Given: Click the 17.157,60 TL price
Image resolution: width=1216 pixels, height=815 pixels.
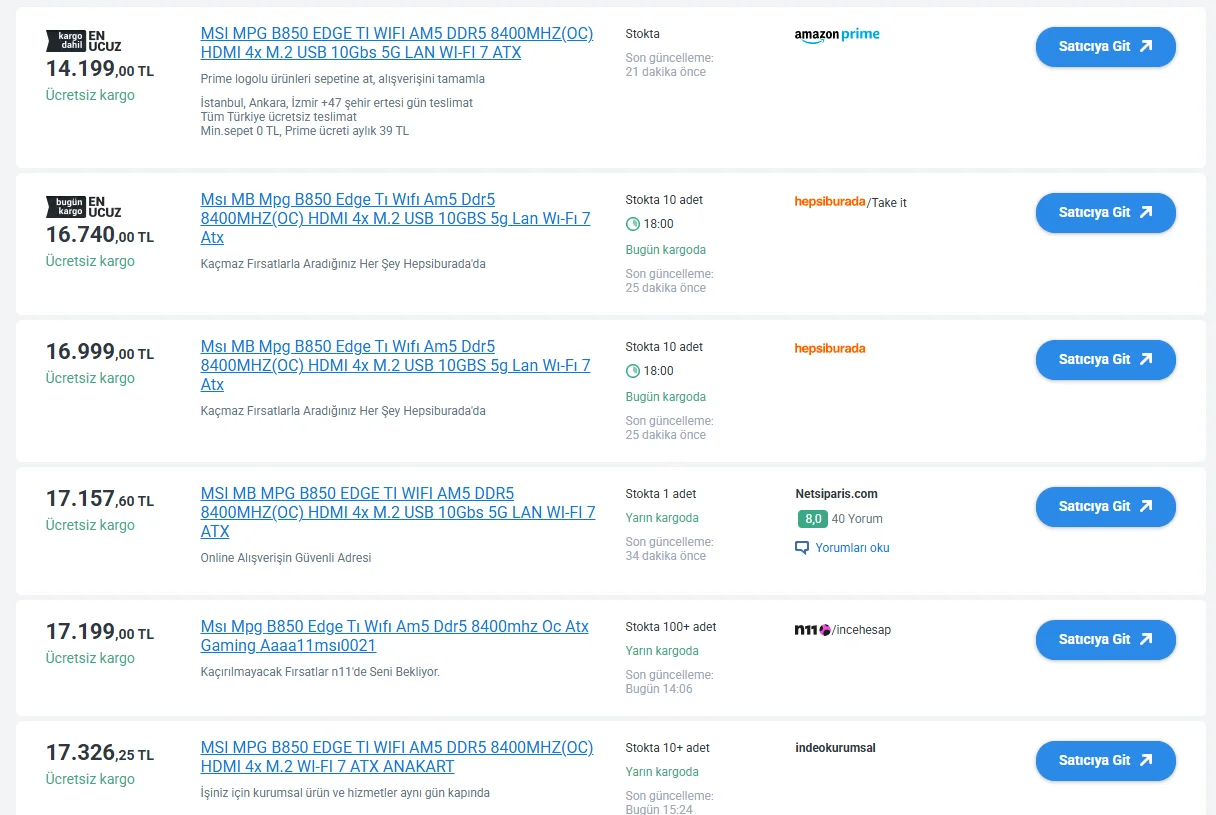Looking at the screenshot, I should pos(100,499).
